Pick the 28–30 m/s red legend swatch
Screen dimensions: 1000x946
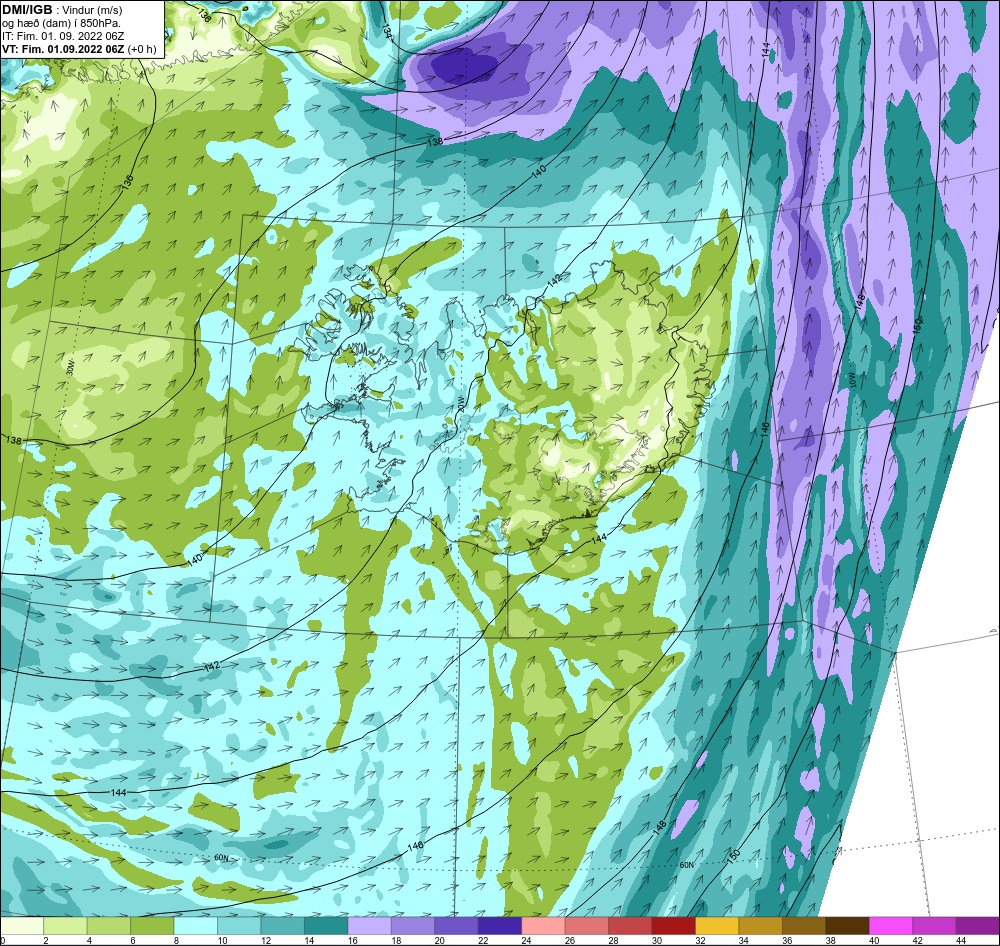click(x=630, y=926)
